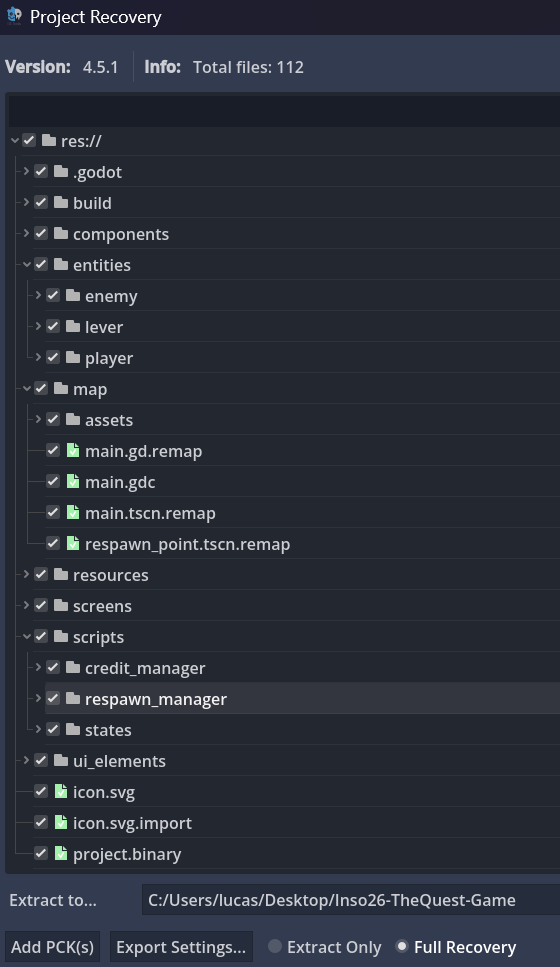Select the ui_elements tree item
Screen dimensions: 560x967
coord(119,761)
